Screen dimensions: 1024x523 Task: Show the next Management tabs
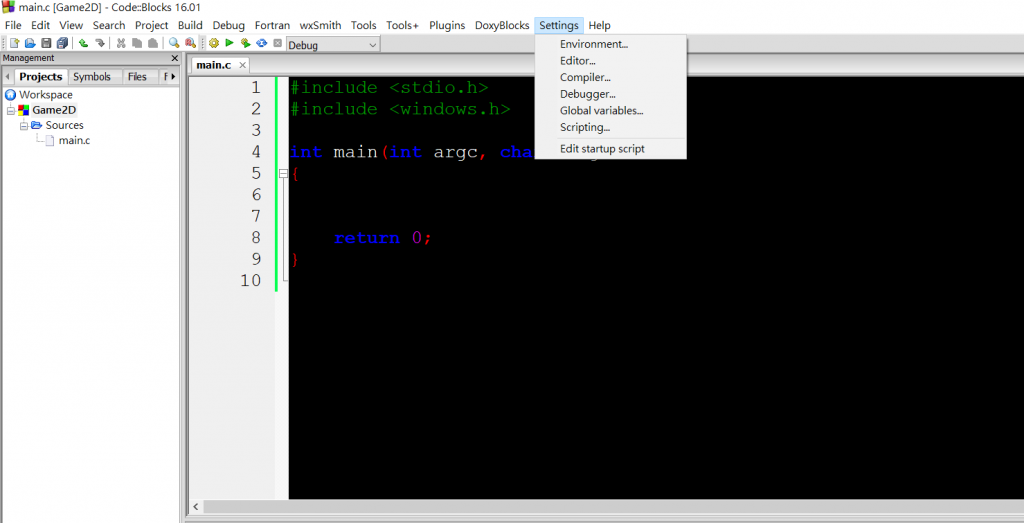click(174, 77)
